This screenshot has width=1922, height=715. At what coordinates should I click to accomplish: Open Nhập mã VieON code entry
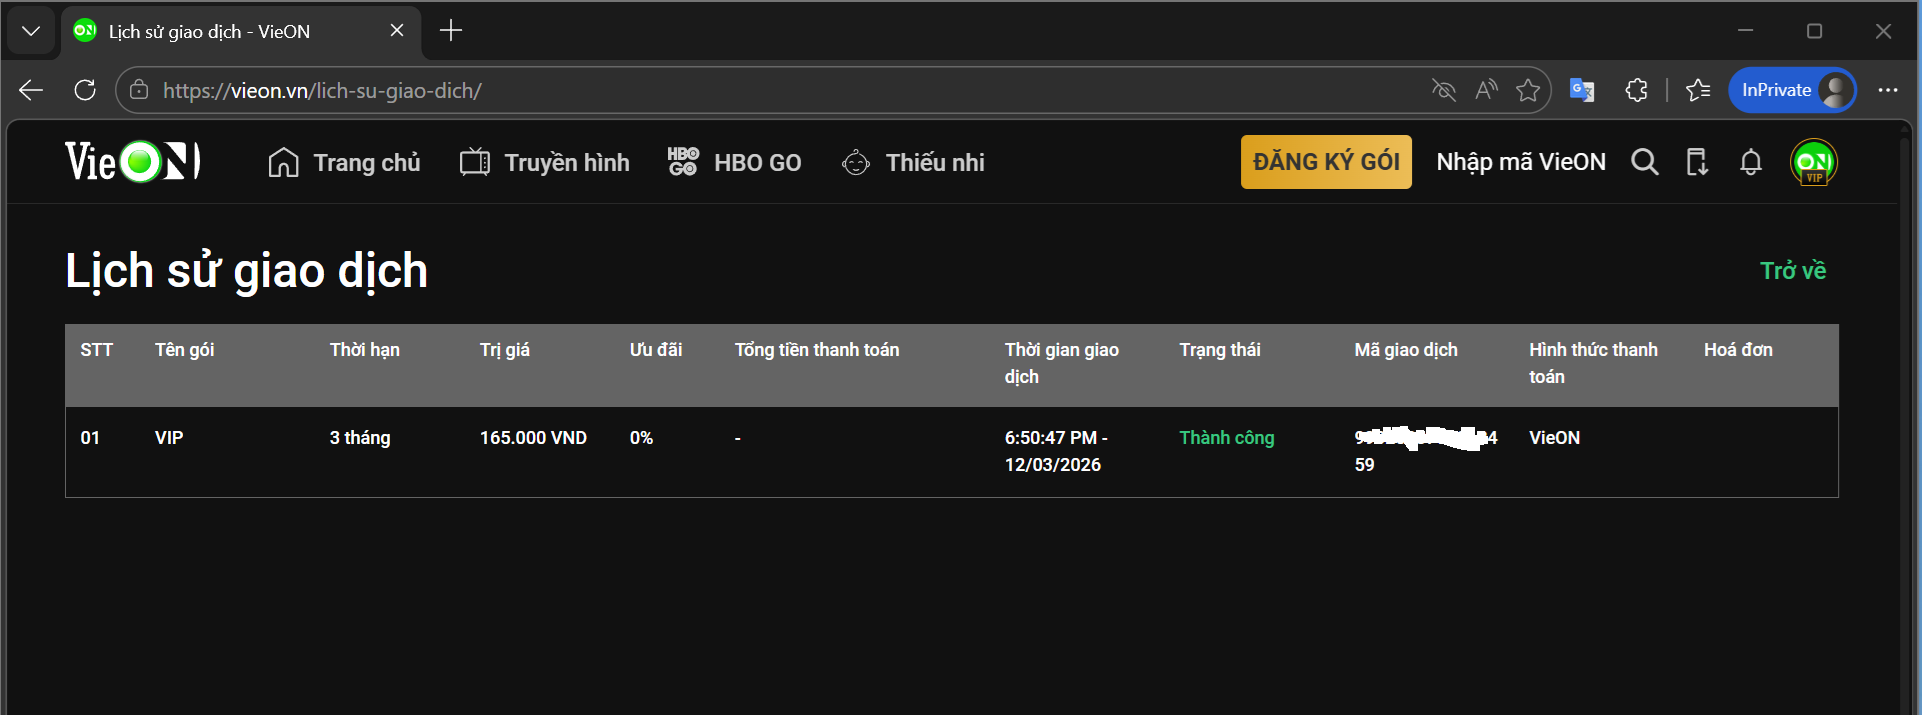(x=1521, y=162)
